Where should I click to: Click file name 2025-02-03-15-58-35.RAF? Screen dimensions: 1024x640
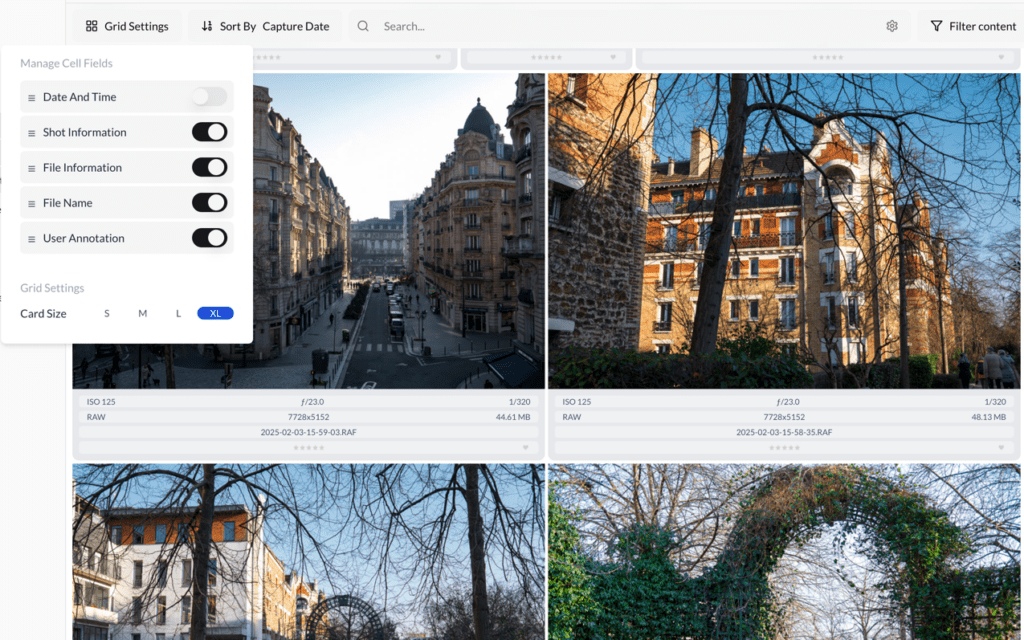(784, 432)
